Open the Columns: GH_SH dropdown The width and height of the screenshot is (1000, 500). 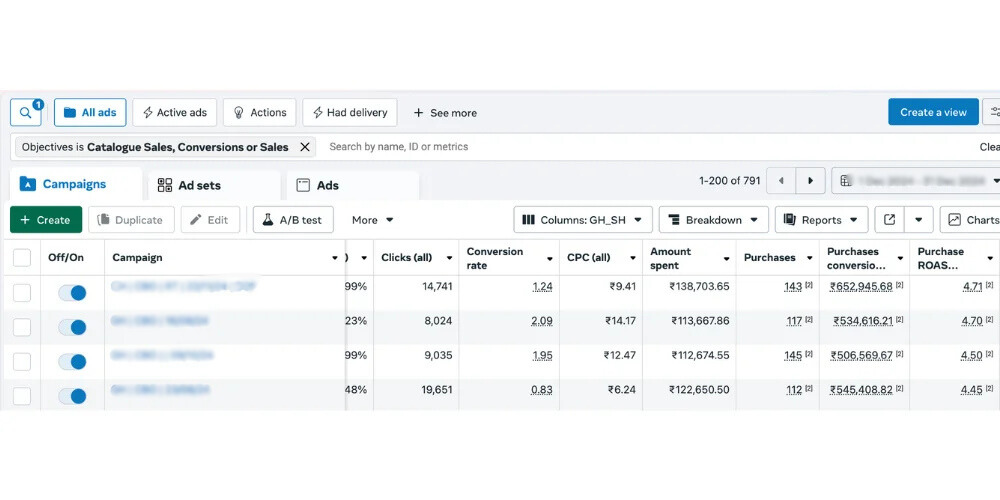[583, 220]
